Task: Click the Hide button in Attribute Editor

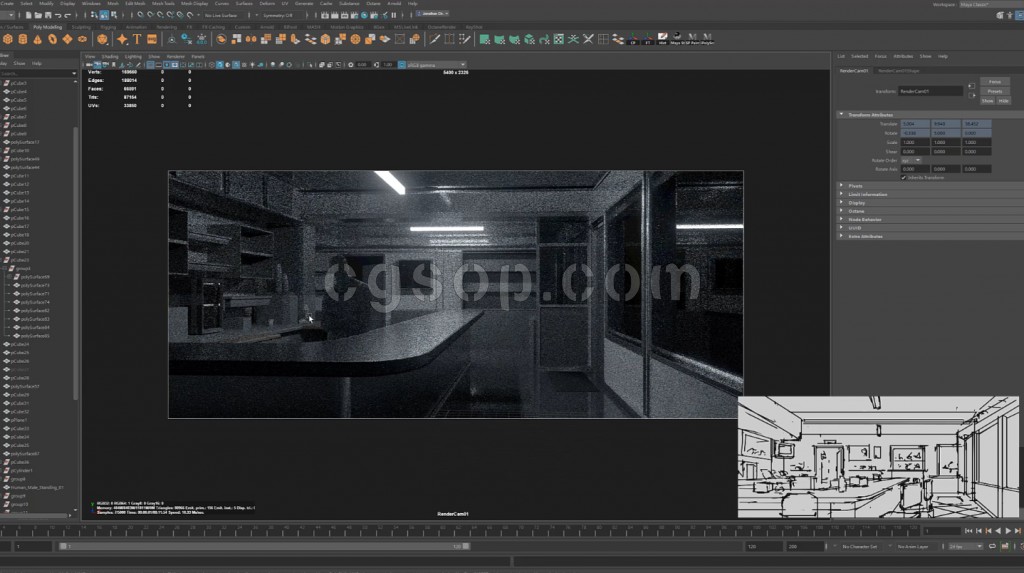Action: coord(1003,101)
